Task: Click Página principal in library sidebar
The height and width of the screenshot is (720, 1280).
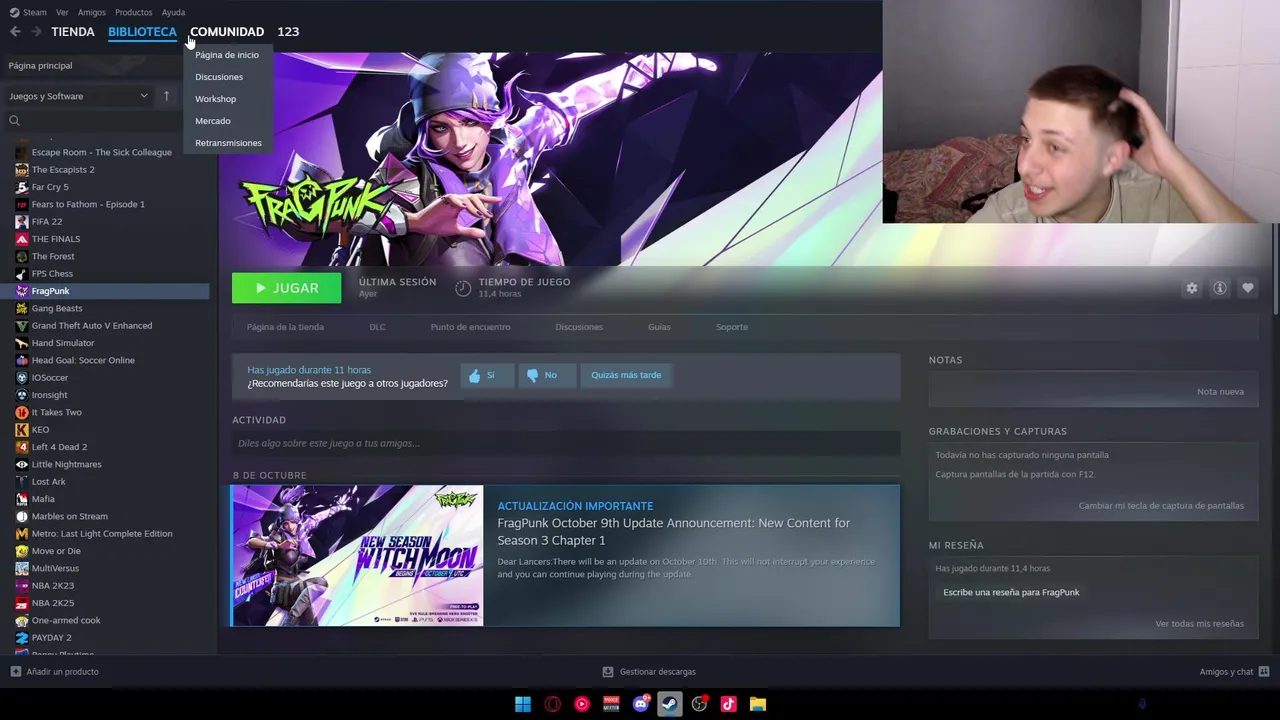Action: coord(40,66)
